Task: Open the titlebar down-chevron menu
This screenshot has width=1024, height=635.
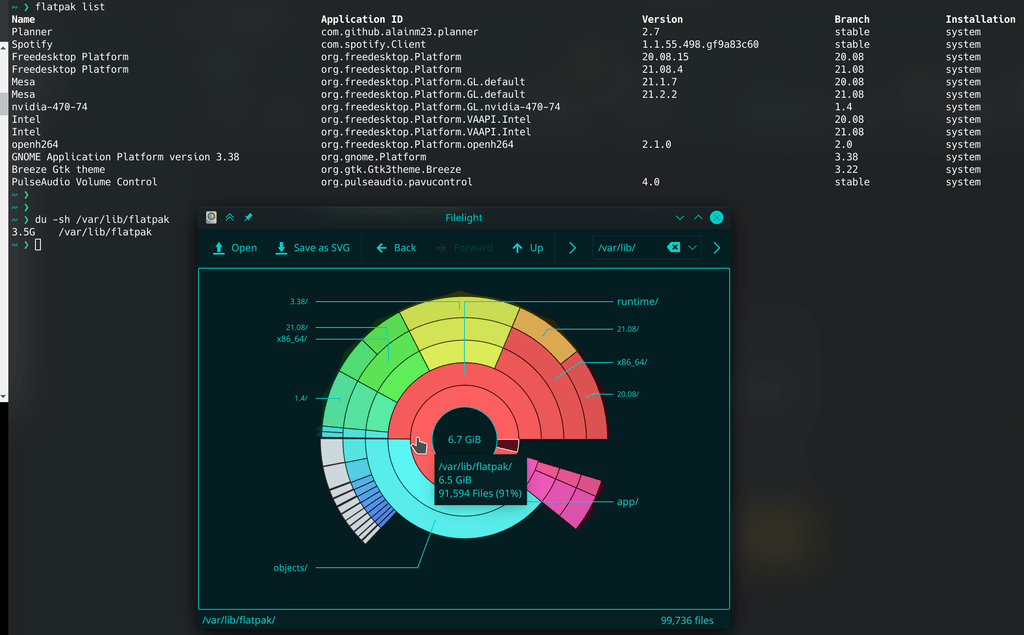Action: click(680, 217)
